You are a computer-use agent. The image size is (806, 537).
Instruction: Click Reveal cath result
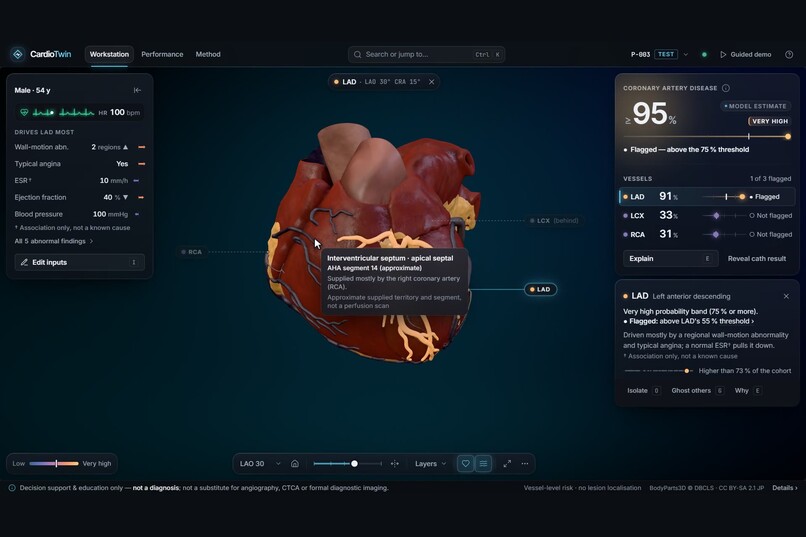click(x=757, y=258)
